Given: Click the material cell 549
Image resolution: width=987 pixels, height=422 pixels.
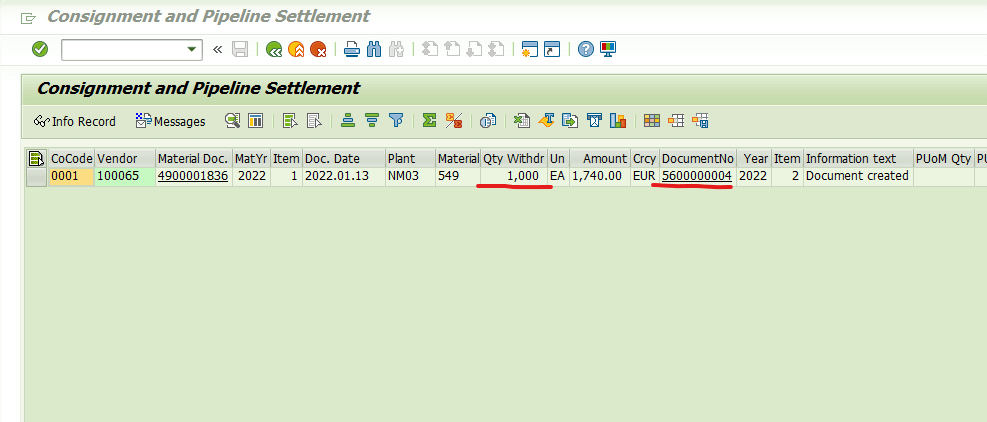Looking at the screenshot, I should [x=458, y=176].
